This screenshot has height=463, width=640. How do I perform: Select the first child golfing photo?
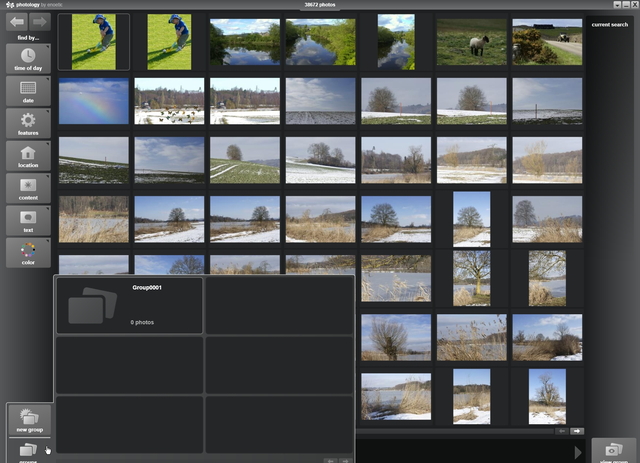click(x=94, y=42)
